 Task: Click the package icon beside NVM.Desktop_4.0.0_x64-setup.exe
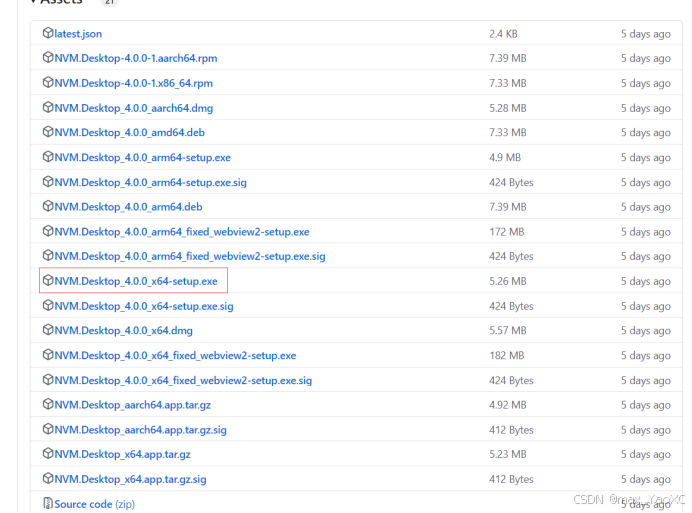[48, 280]
